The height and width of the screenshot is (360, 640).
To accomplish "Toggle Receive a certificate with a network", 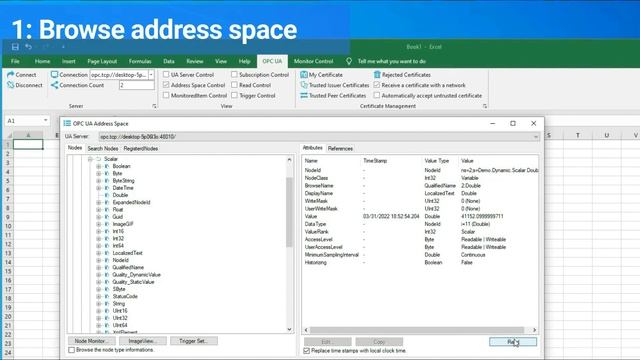I will [377, 85].
